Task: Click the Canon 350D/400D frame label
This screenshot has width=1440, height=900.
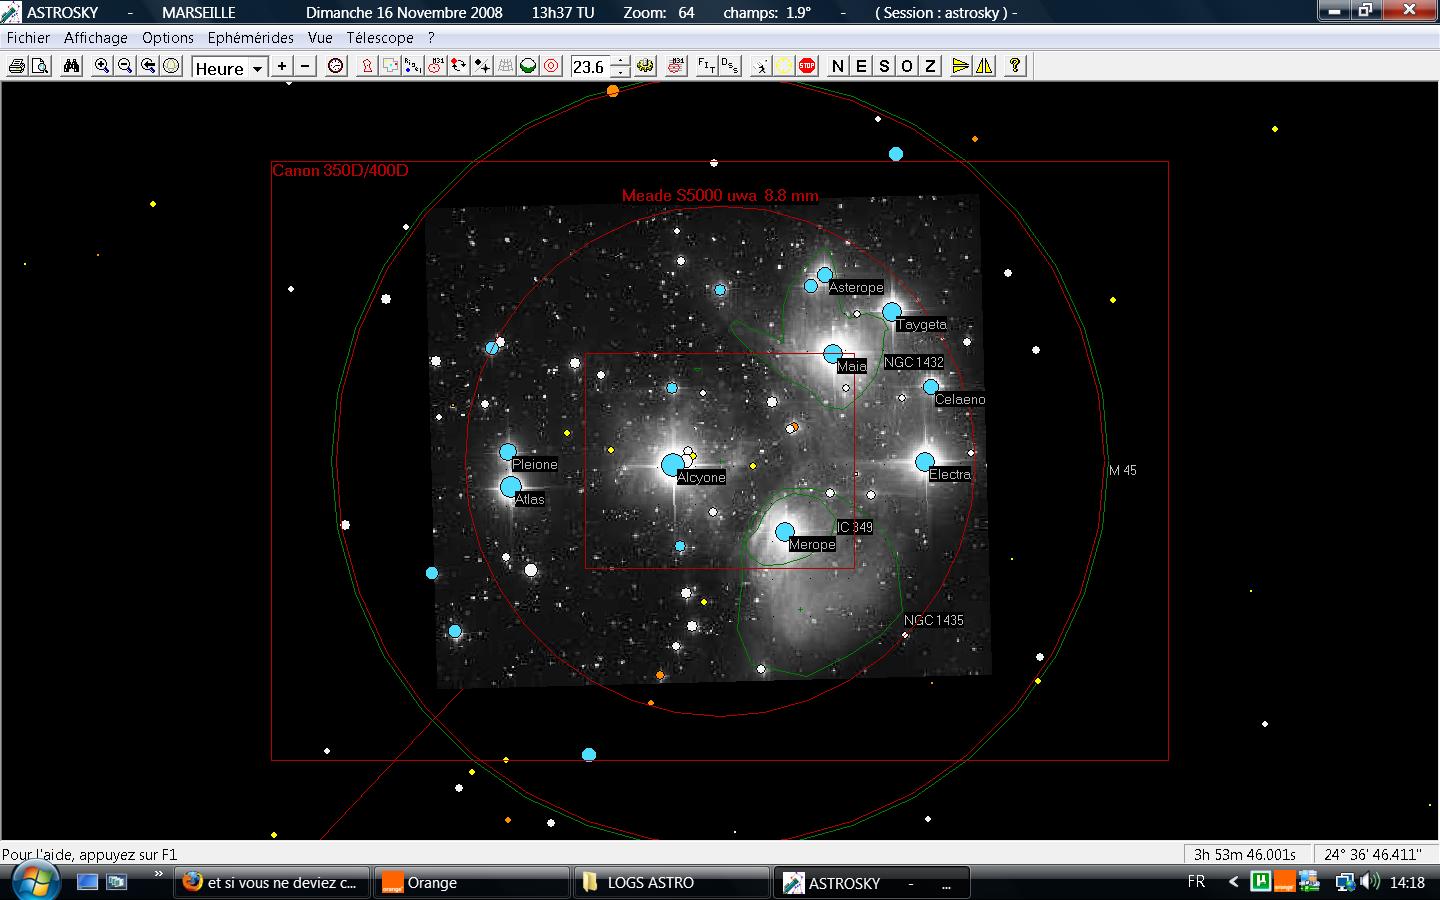Action: pyautogui.click(x=341, y=171)
